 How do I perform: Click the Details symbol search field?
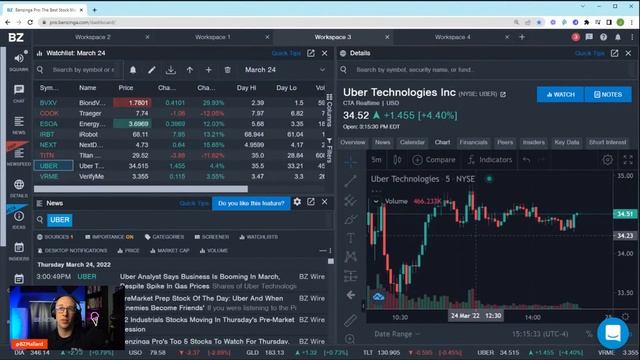tap(486, 70)
